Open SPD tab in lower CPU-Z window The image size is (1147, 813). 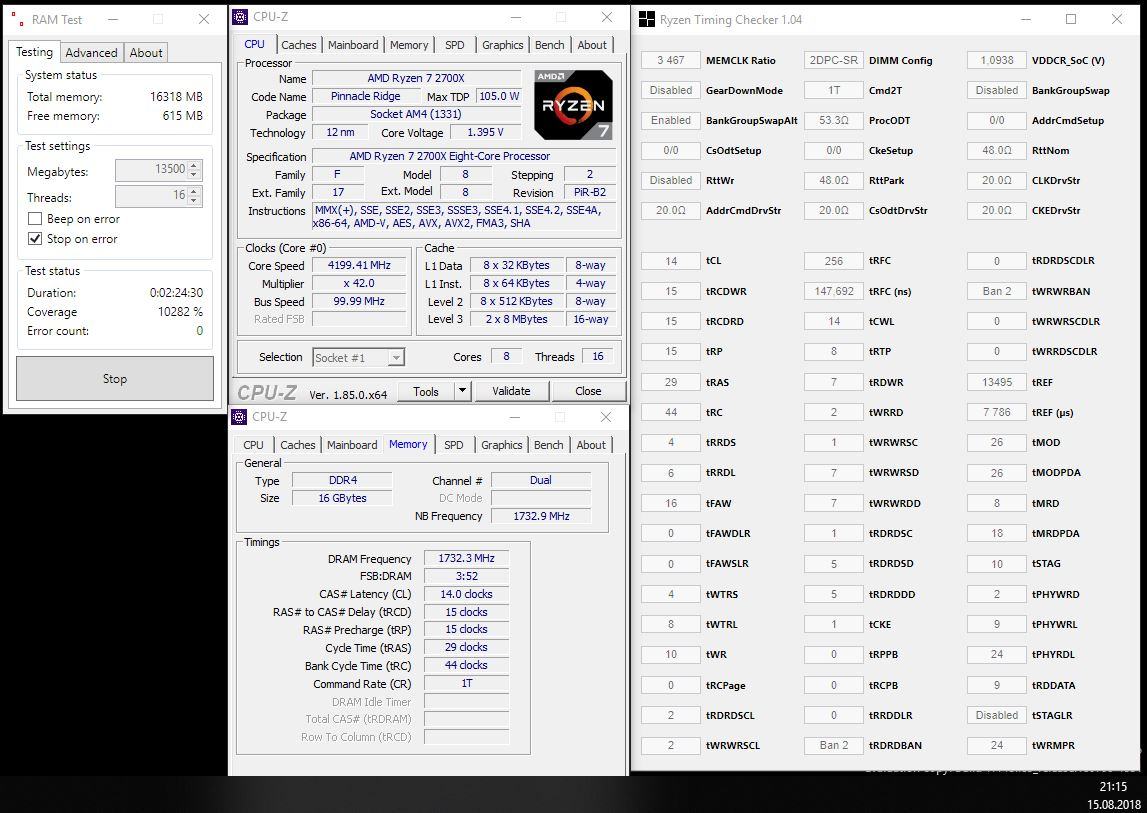pyautogui.click(x=454, y=445)
